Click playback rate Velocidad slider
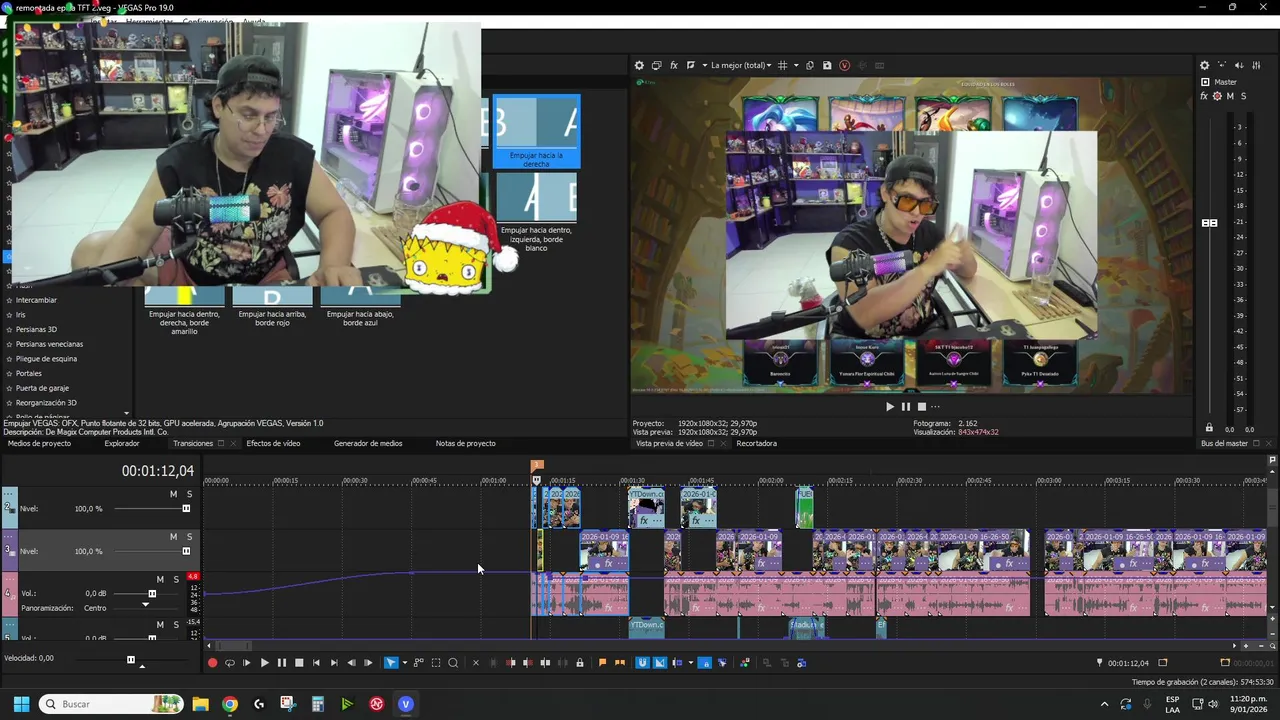Viewport: 1280px width, 720px height. pyautogui.click(x=130, y=660)
